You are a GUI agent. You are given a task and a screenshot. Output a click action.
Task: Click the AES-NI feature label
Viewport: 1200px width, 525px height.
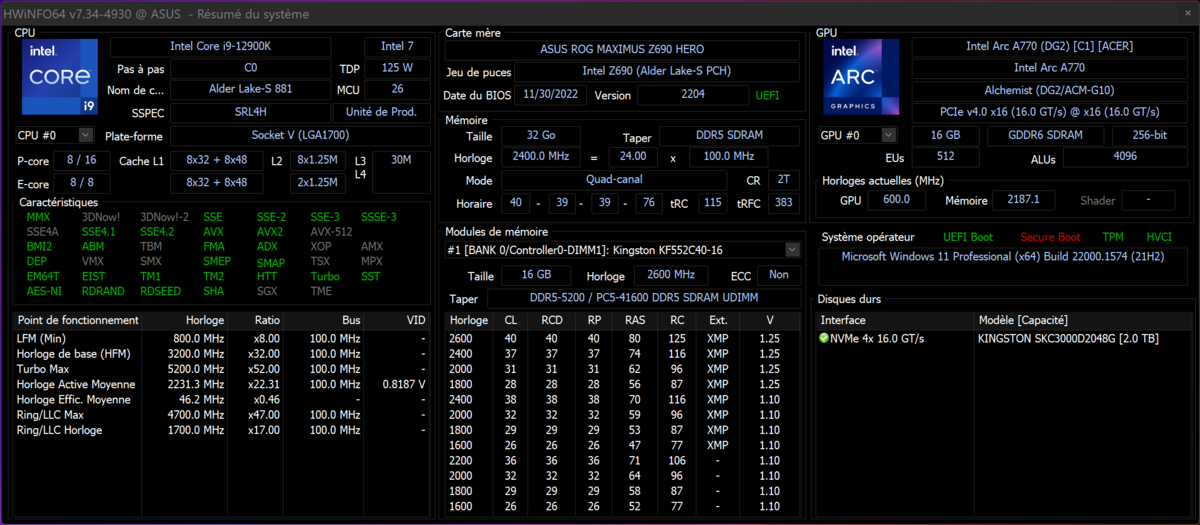(44, 291)
